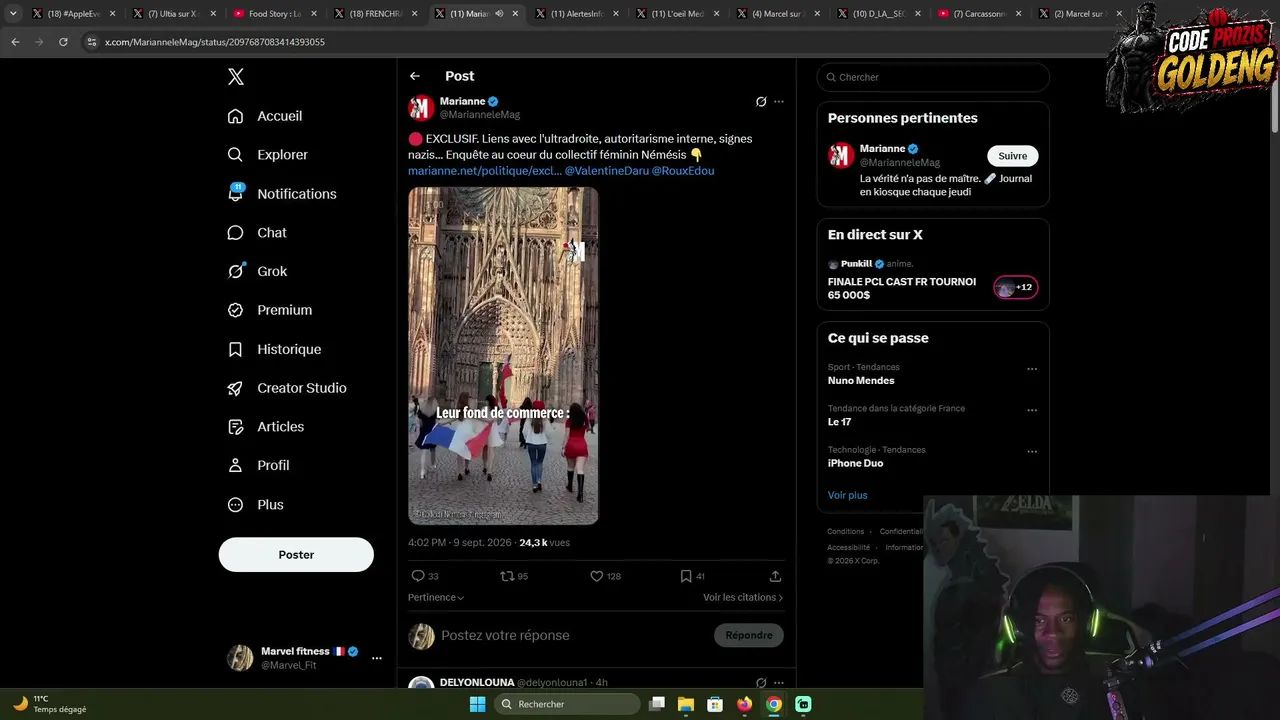Follow Marianne with the Suivre button
The image size is (1280, 720).
click(x=1013, y=156)
